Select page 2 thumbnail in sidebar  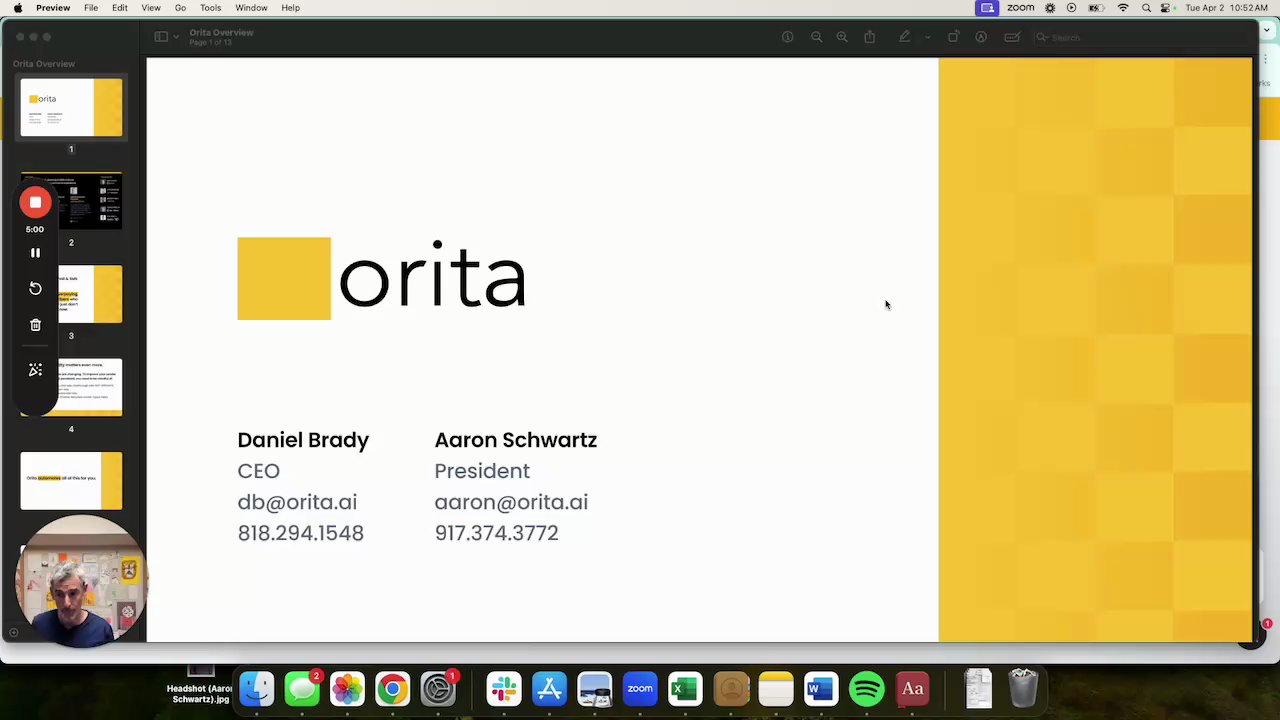(71, 201)
